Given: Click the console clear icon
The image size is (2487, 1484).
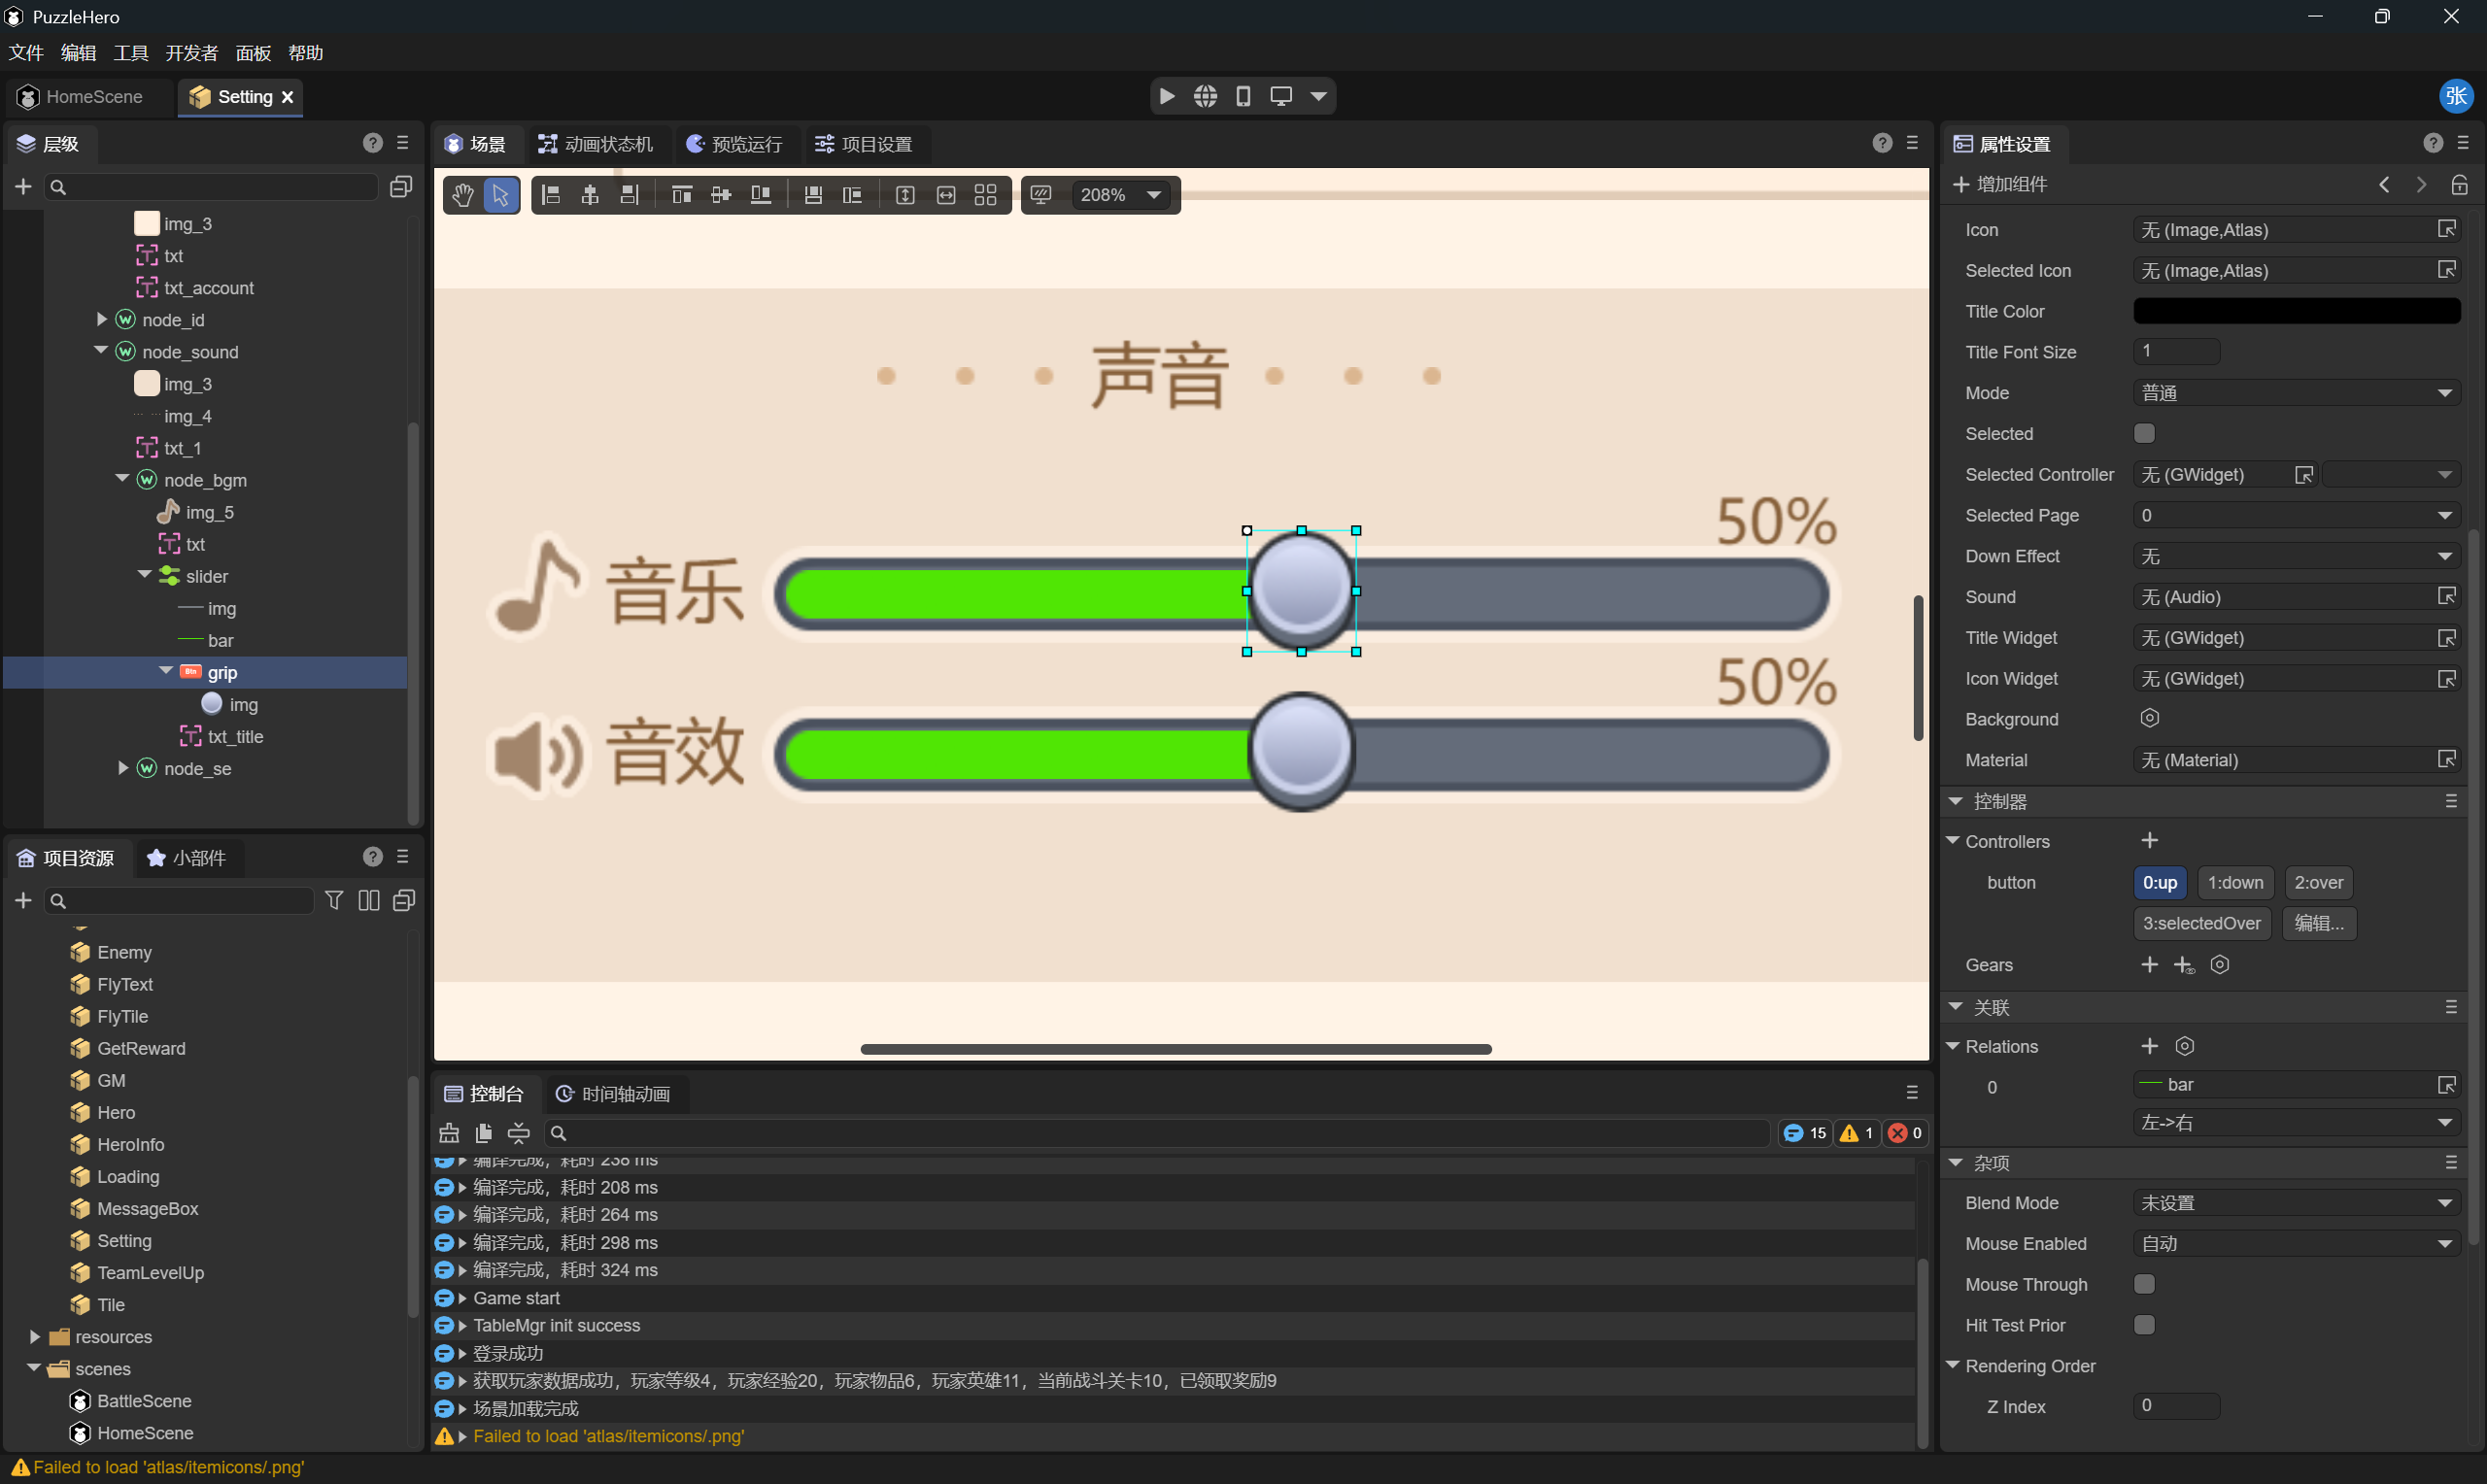Looking at the screenshot, I should pos(449,1133).
